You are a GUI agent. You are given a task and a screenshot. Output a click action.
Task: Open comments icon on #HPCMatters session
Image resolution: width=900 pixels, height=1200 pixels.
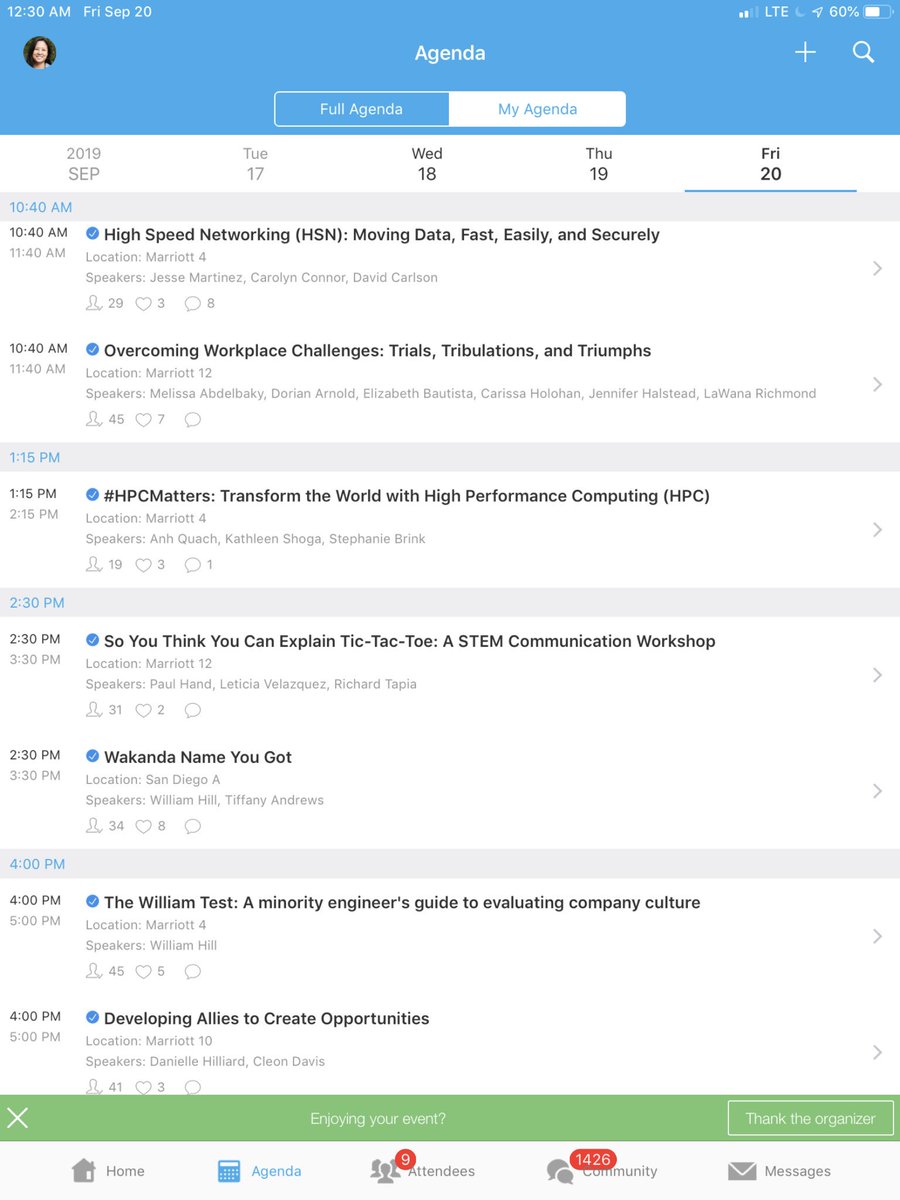pyautogui.click(x=192, y=565)
